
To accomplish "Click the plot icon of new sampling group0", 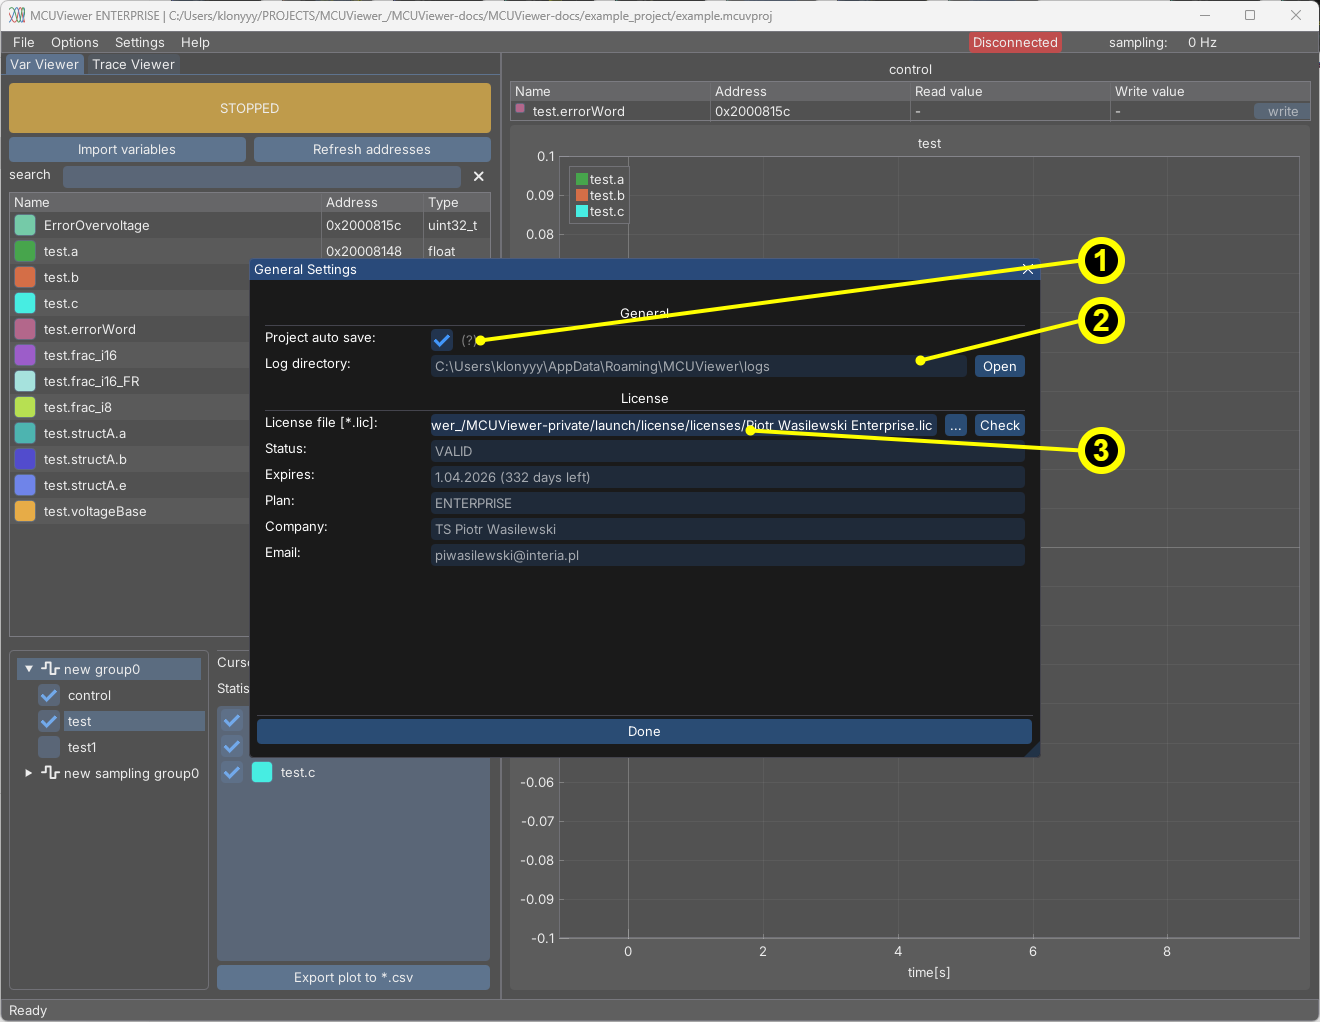I will click(50, 772).
